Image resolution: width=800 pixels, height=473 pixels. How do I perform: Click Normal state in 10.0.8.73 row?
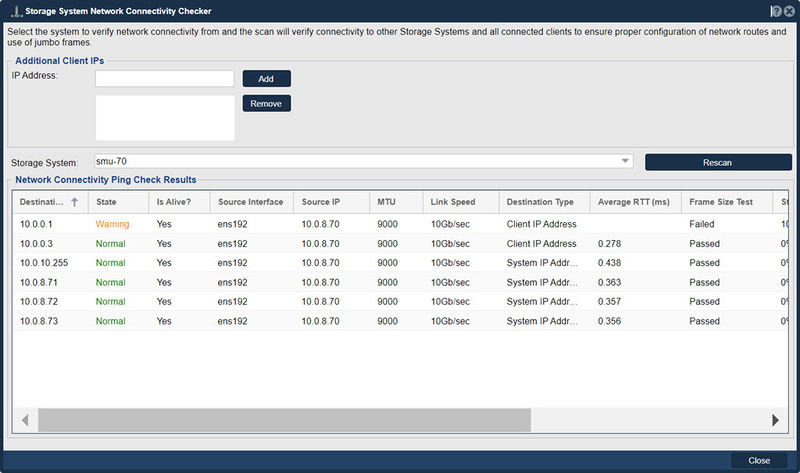[110, 321]
